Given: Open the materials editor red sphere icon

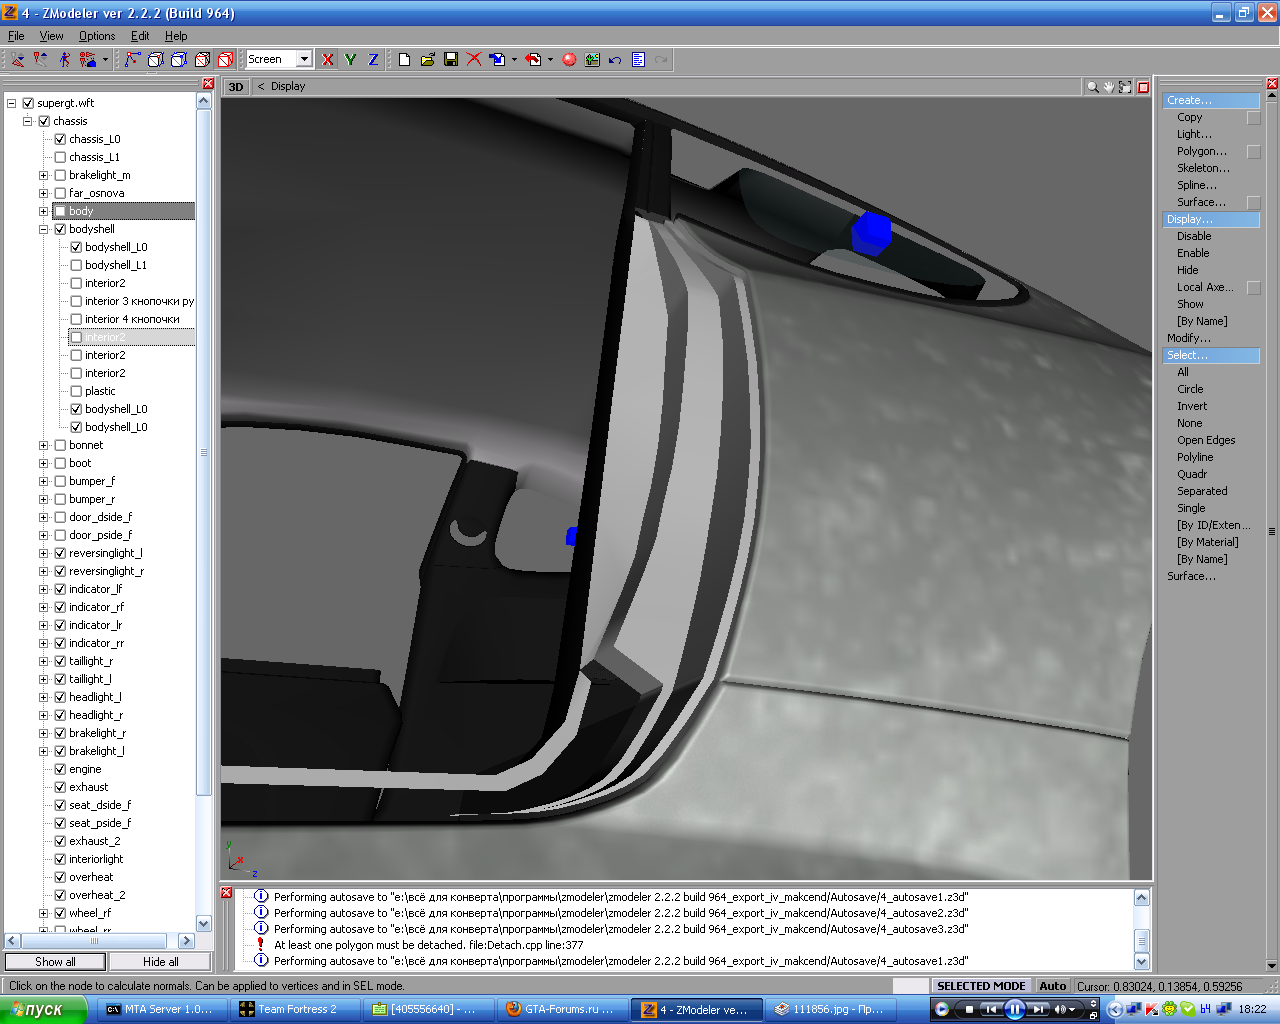Looking at the screenshot, I should pyautogui.click(x=569, y=60).
